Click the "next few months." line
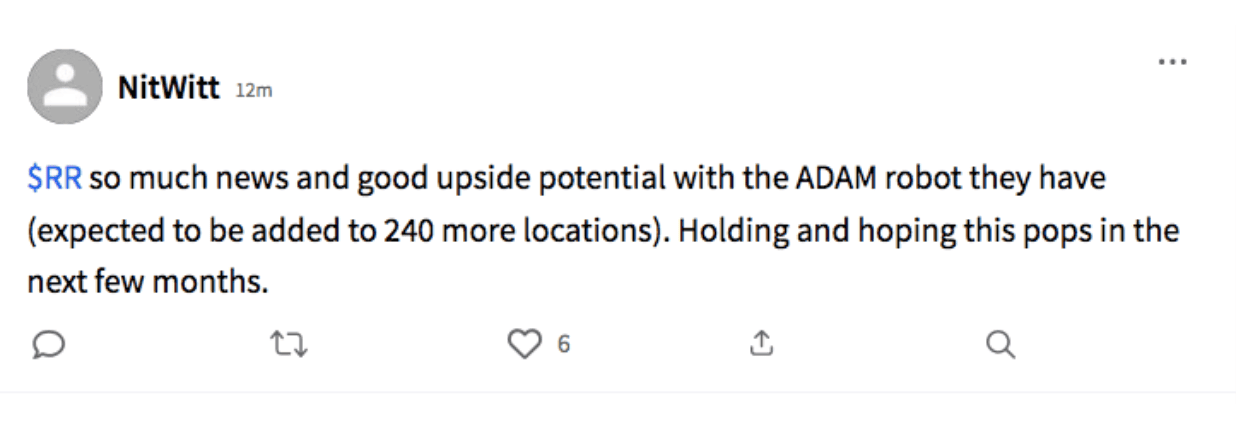Screen dimensions: 1236x430 pyautogui.click(x=148, y=283)
